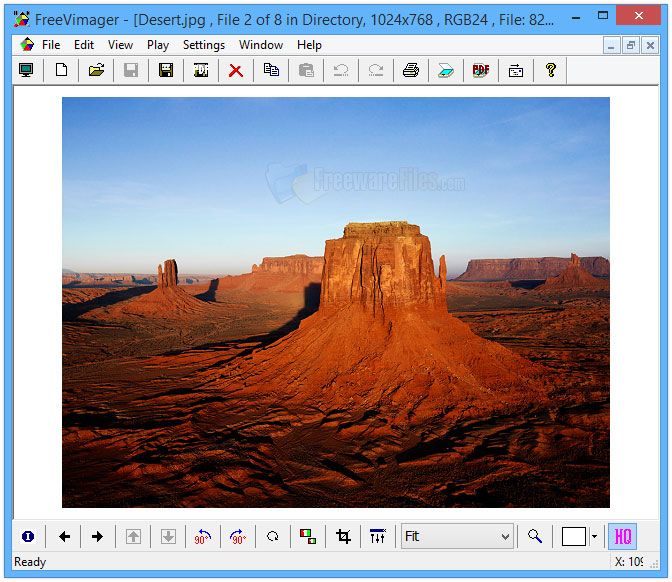Close the Desert.jpg document window
672x582 pixels.
click(x=650, y=45)
